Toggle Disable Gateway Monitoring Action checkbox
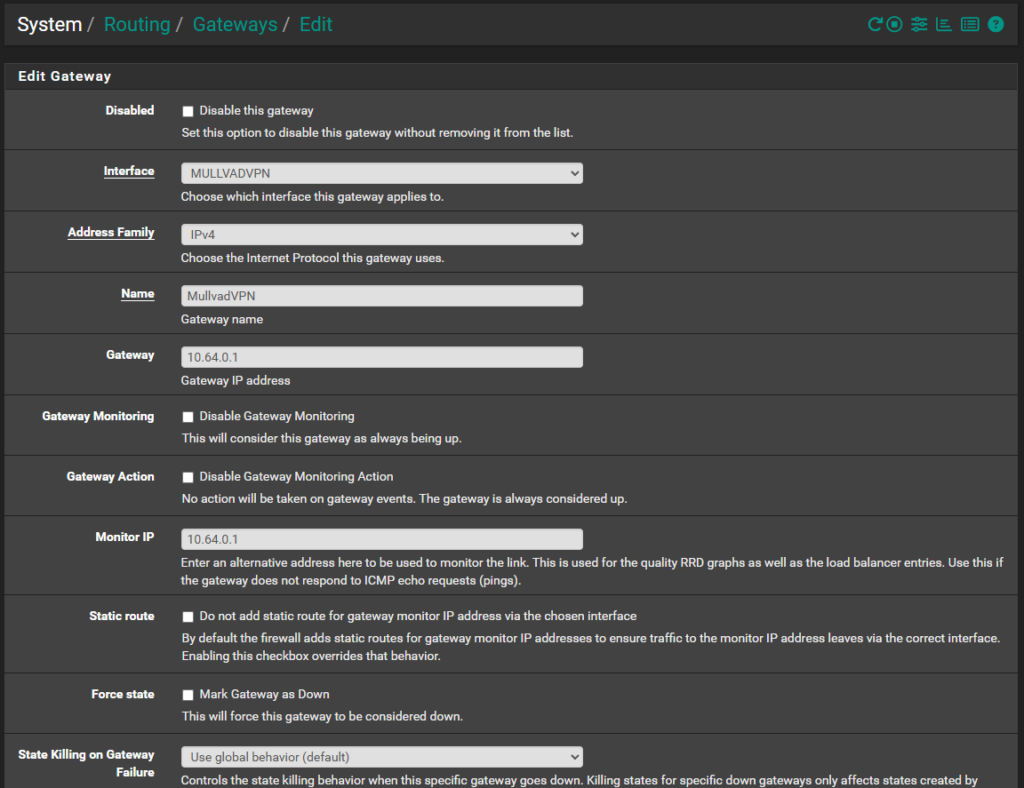The width and height of the screenshot is (1024, 788). [187, 478]
